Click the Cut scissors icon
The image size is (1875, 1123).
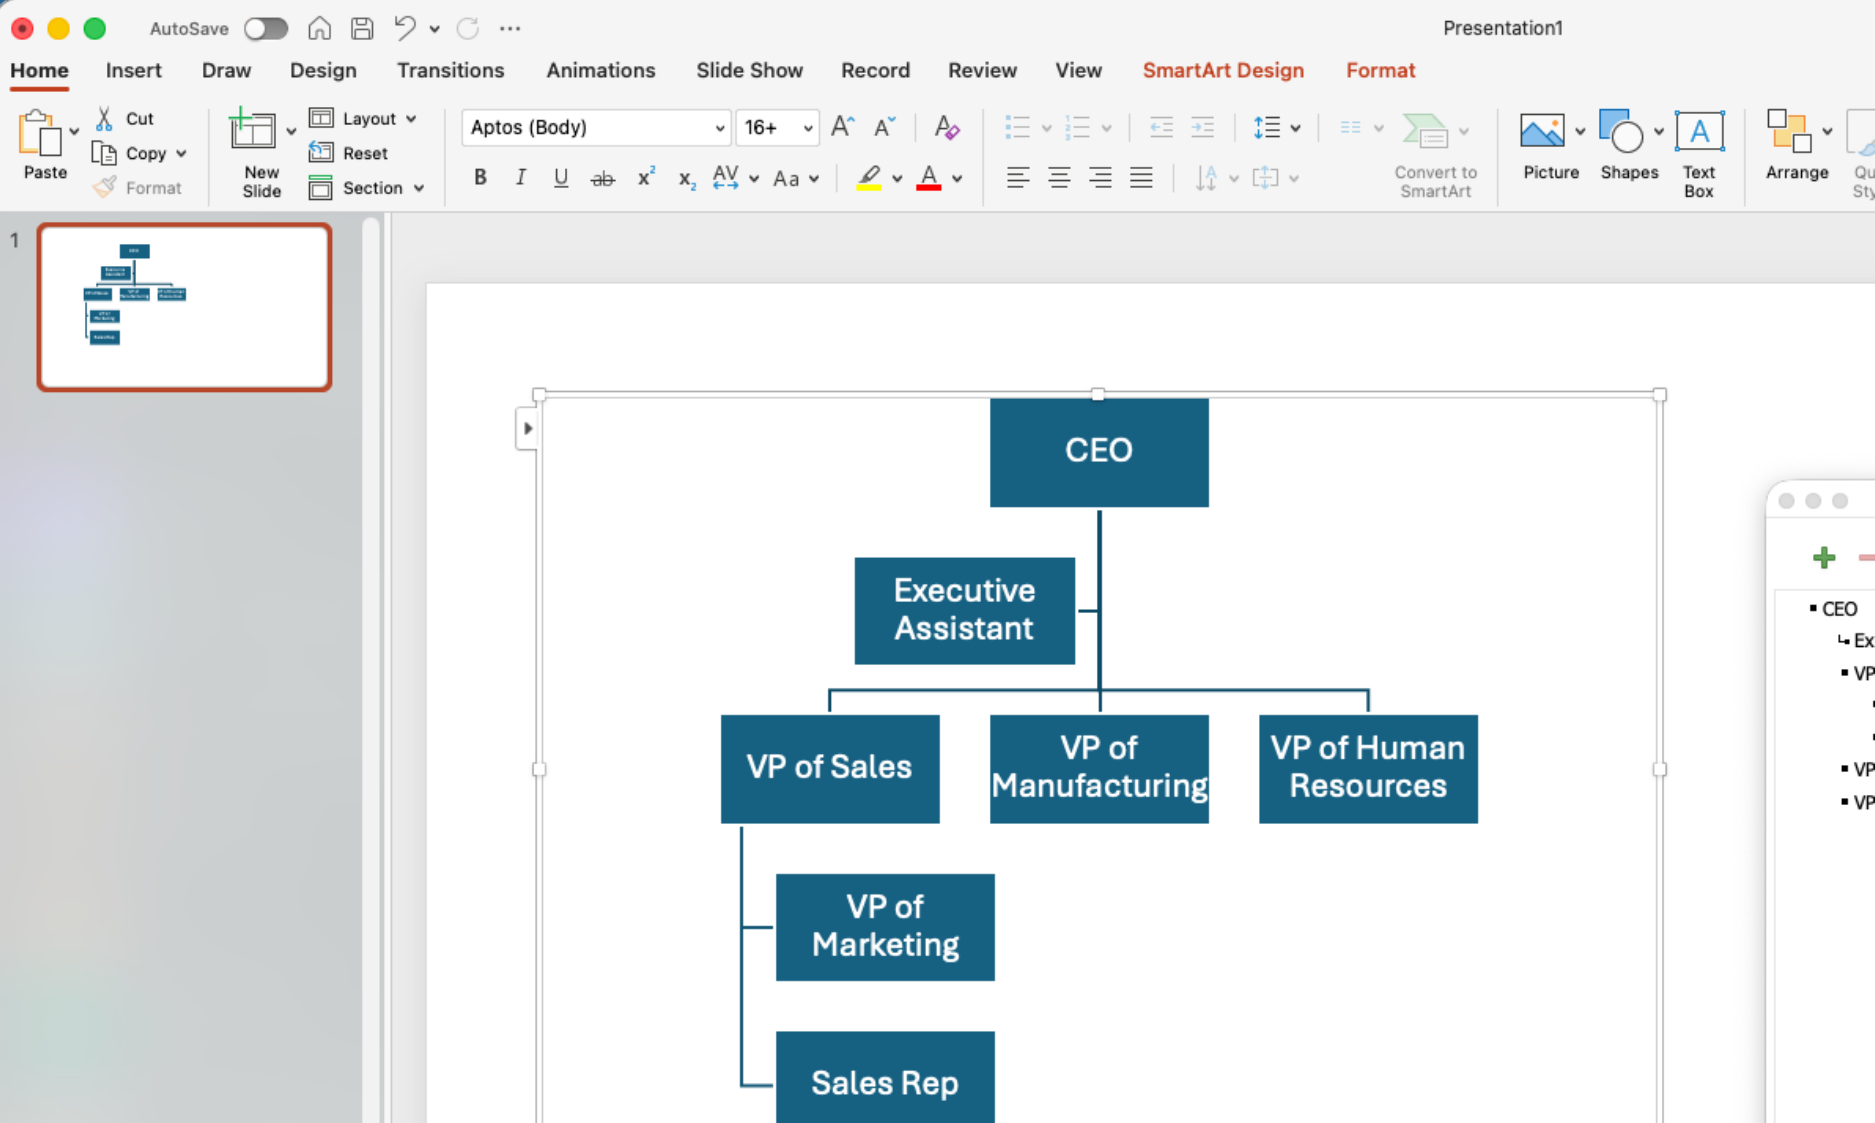point(104,118)
